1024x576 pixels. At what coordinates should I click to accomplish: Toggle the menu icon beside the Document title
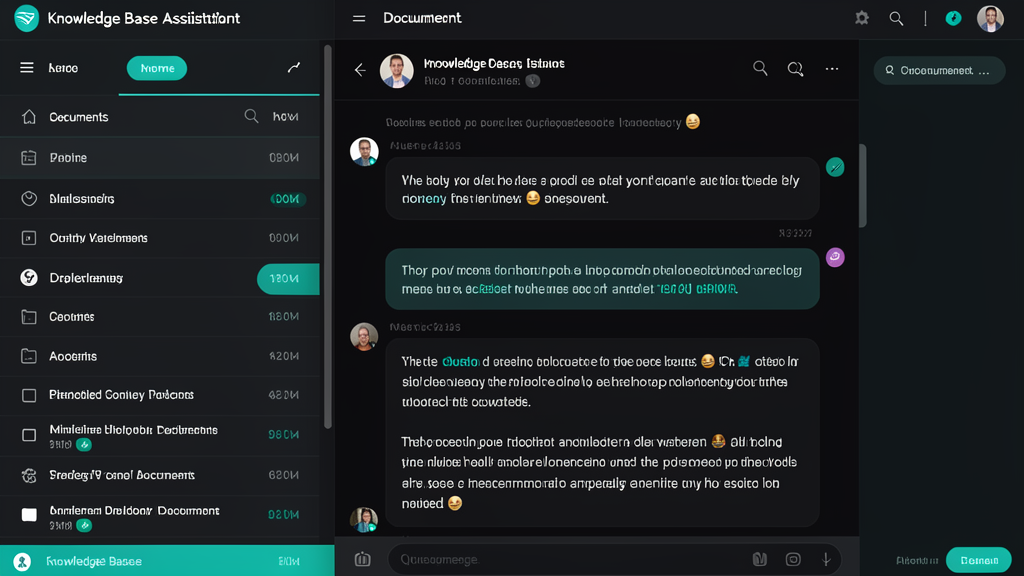tap(359, 18)
